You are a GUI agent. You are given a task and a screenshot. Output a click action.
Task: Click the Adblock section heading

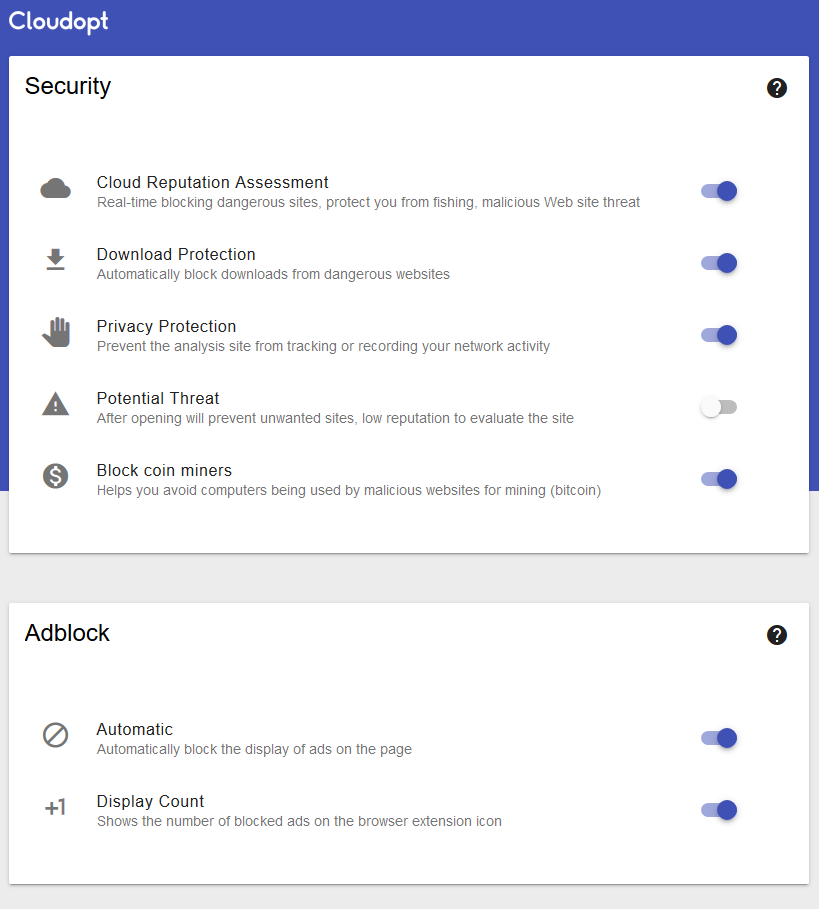(67, 633)
